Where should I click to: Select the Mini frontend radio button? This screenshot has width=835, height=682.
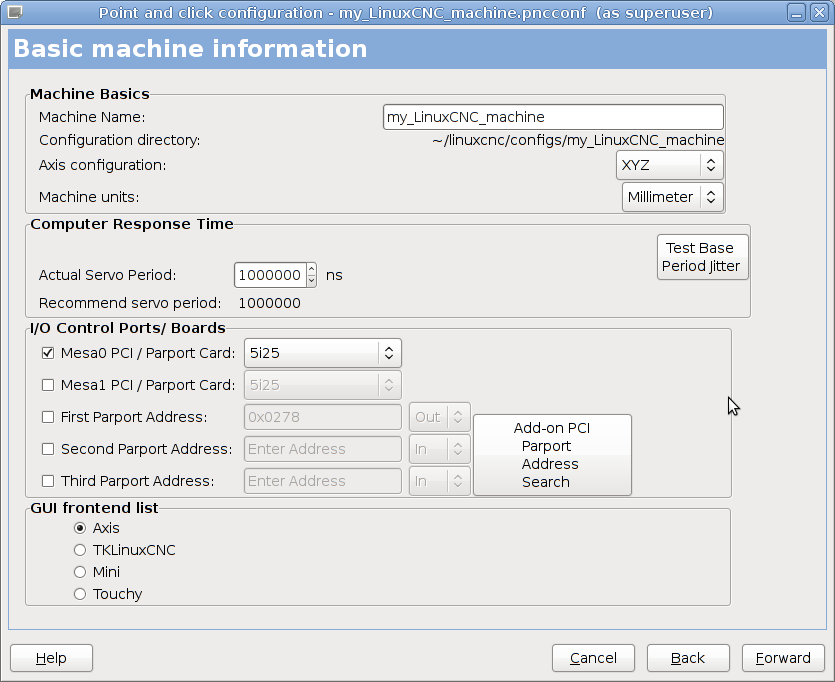[x=80, y=572]
